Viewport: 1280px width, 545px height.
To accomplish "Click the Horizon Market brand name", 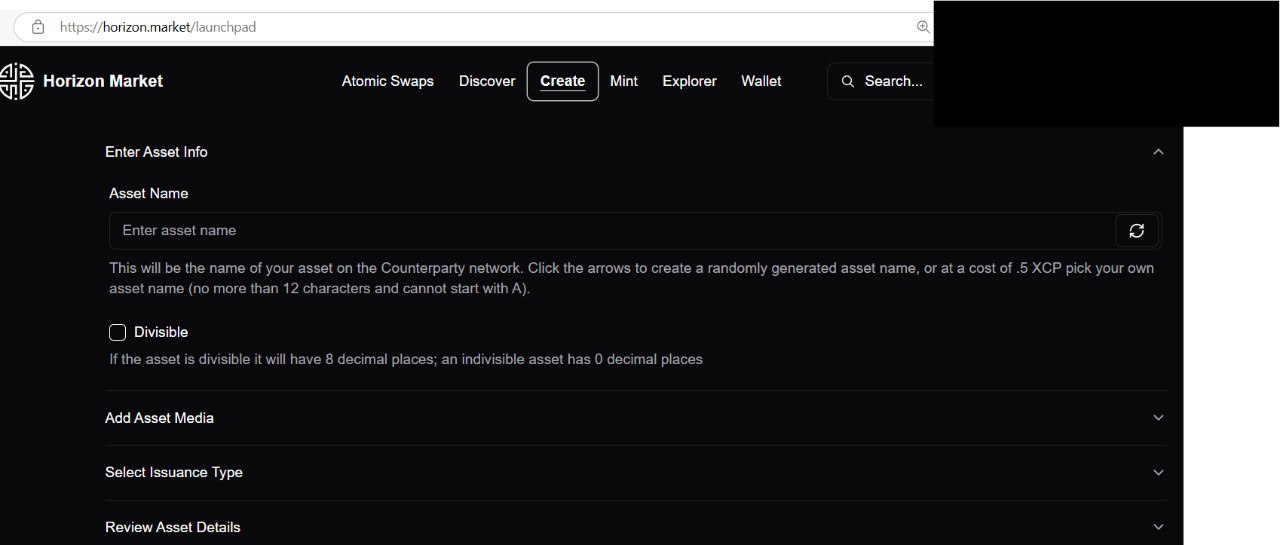I will [x=103, y=81].
